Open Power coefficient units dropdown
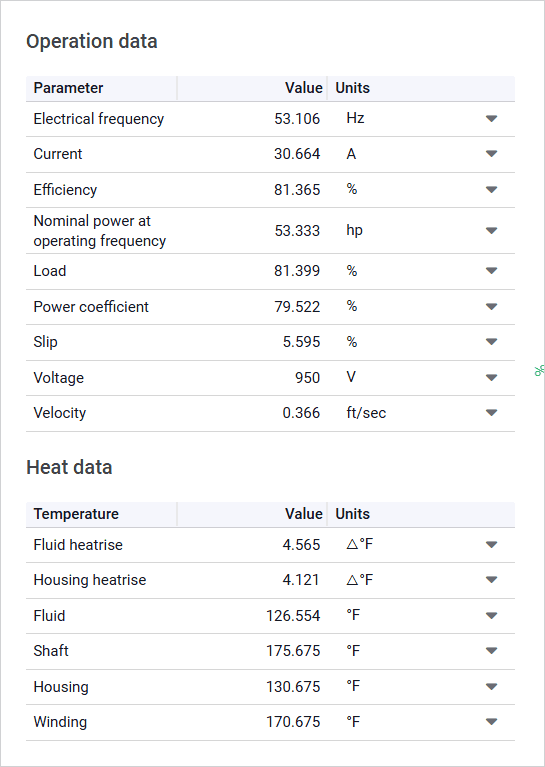This screenshot has width=545, height=767. (491, 307)
